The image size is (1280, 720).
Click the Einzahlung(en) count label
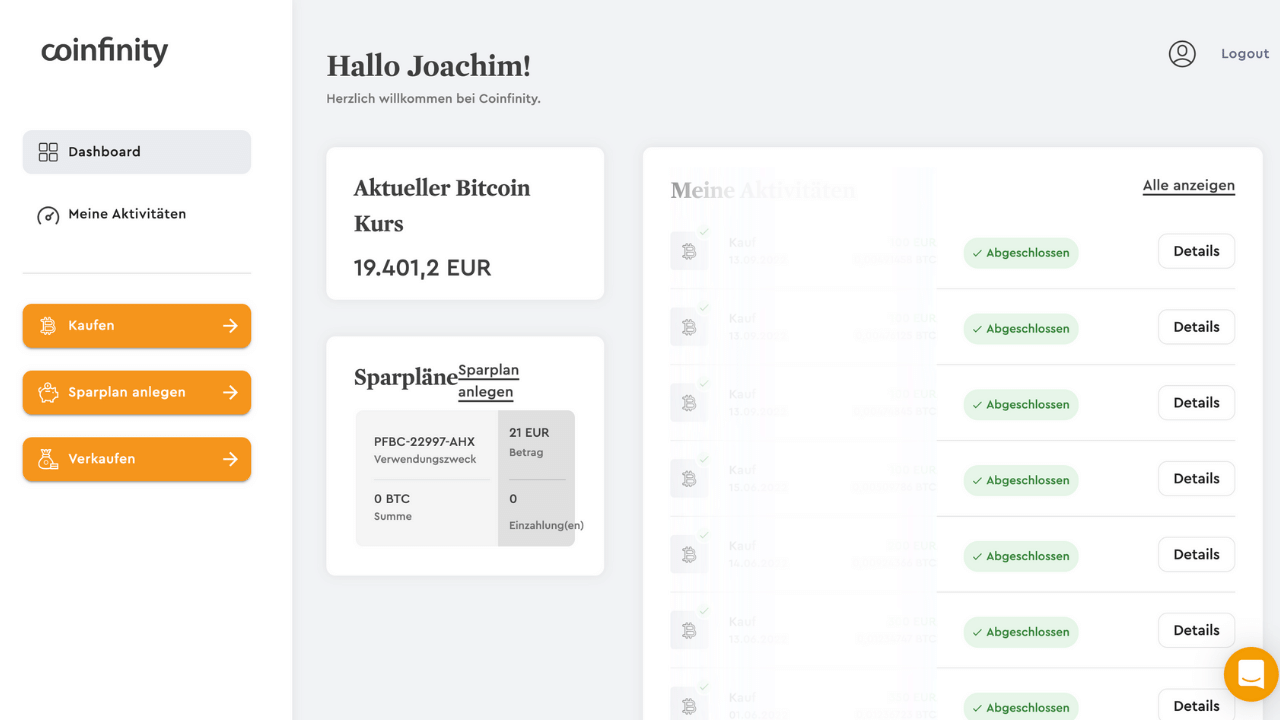click(546, 525)
